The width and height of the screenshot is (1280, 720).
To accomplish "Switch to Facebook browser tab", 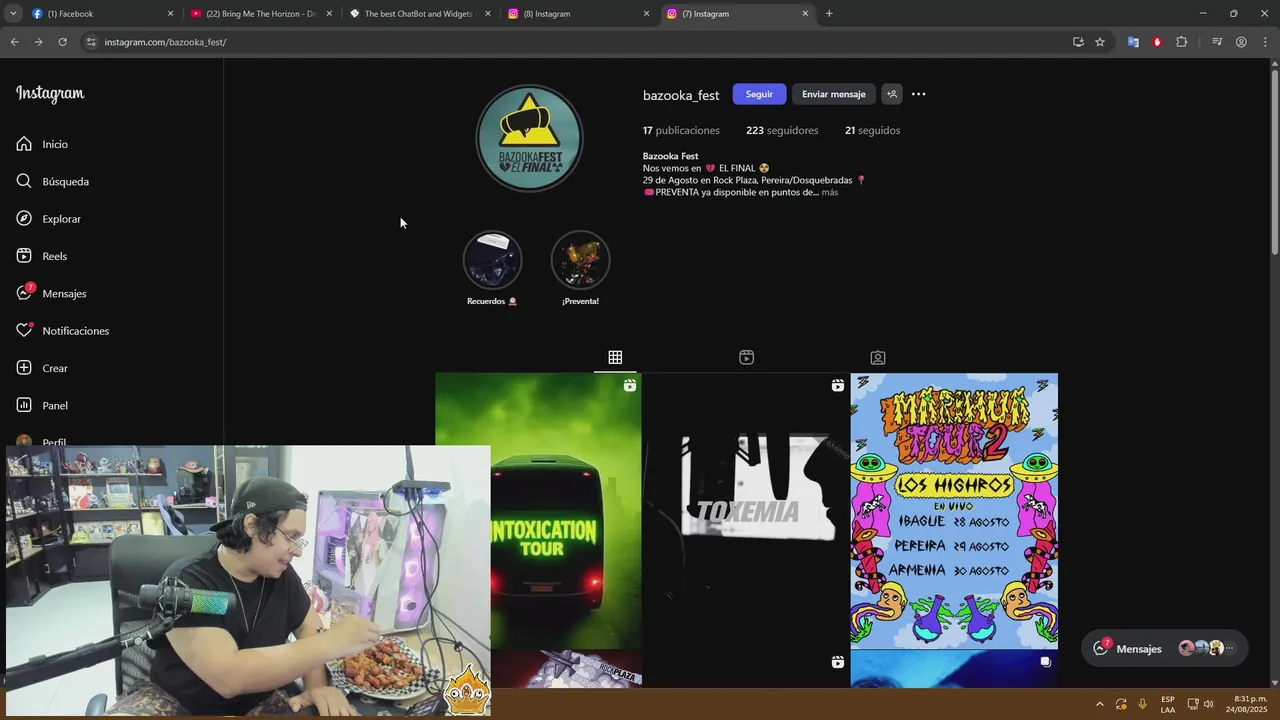I will point(100,14).
